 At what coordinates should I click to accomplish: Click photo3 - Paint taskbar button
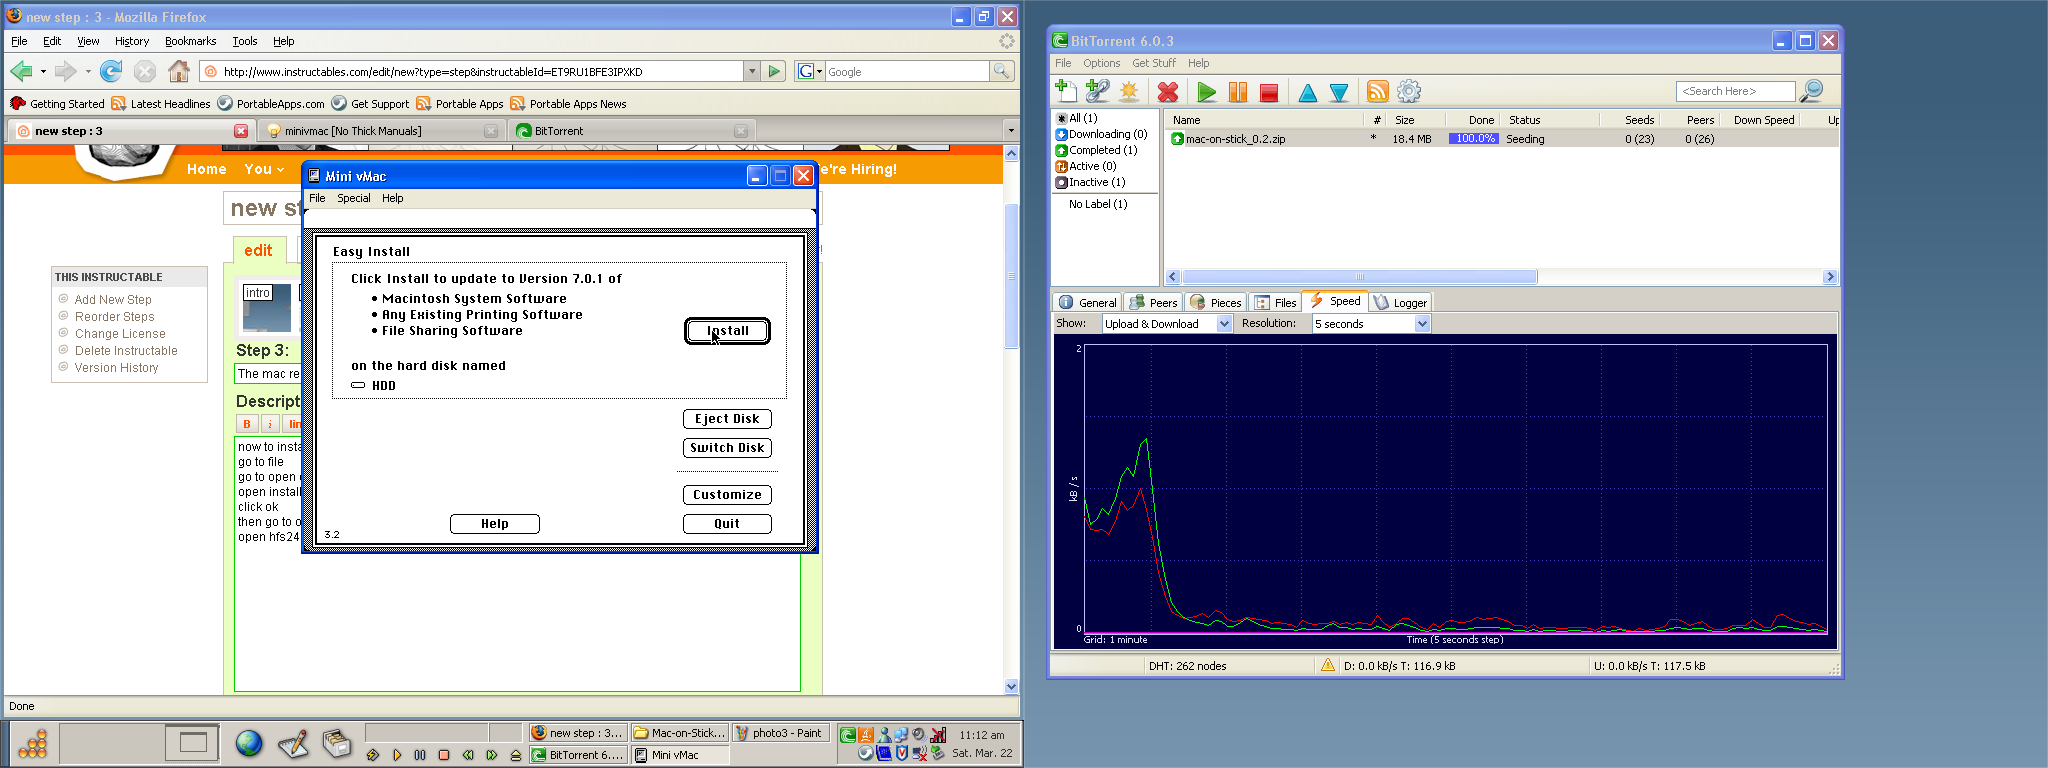780,733
